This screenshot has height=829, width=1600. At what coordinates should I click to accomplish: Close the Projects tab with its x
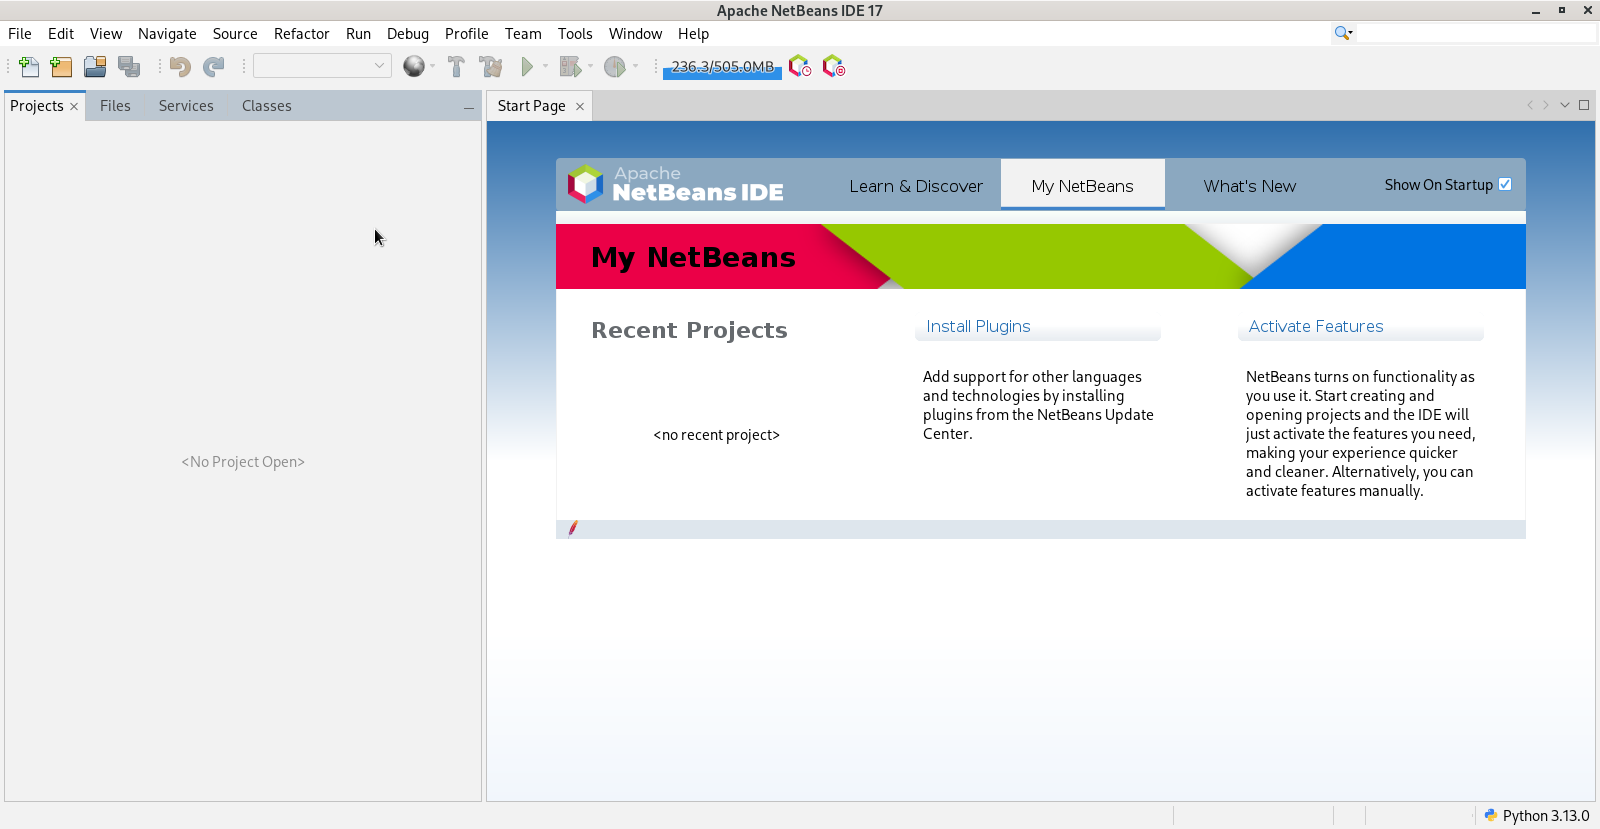pos(74,106)
